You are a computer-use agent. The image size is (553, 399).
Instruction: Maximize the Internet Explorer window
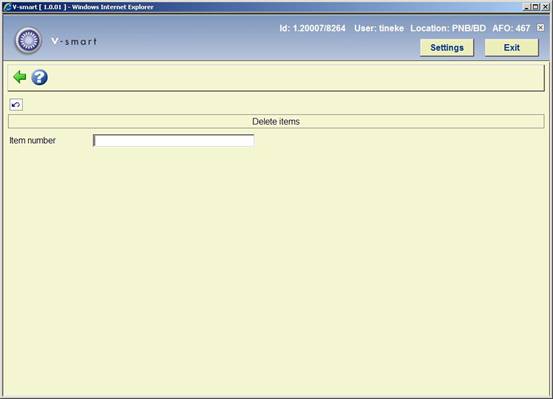click(x=535, y=7)
